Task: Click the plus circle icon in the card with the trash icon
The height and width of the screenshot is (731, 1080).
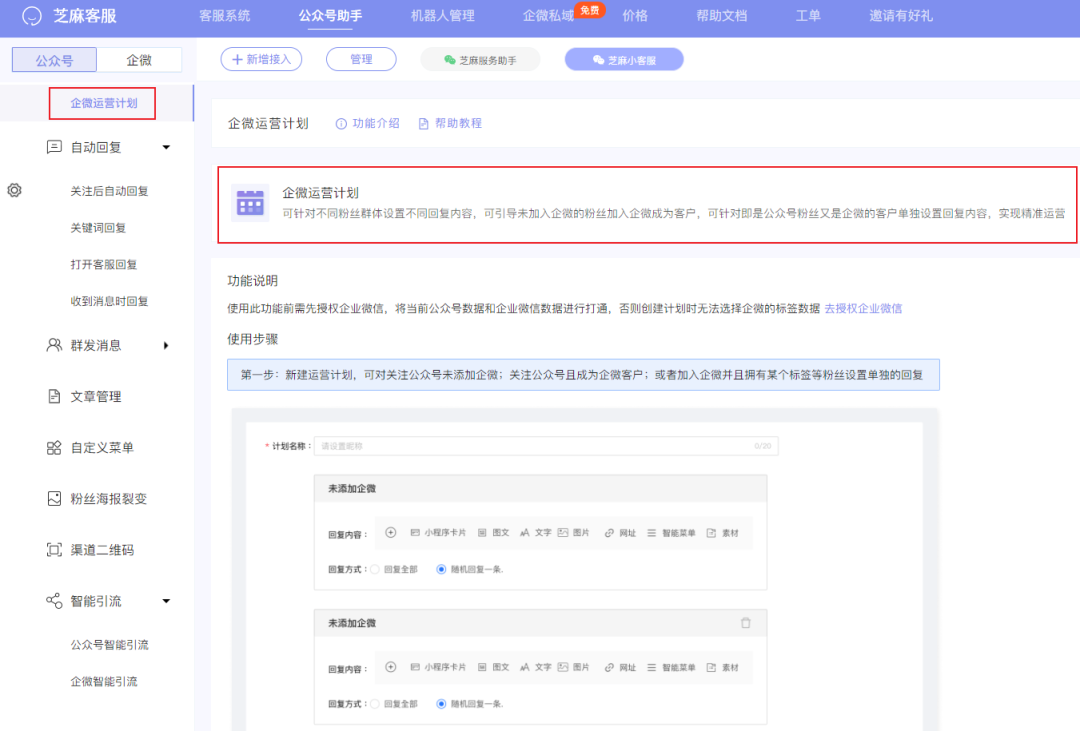Action: coord(391,667)
